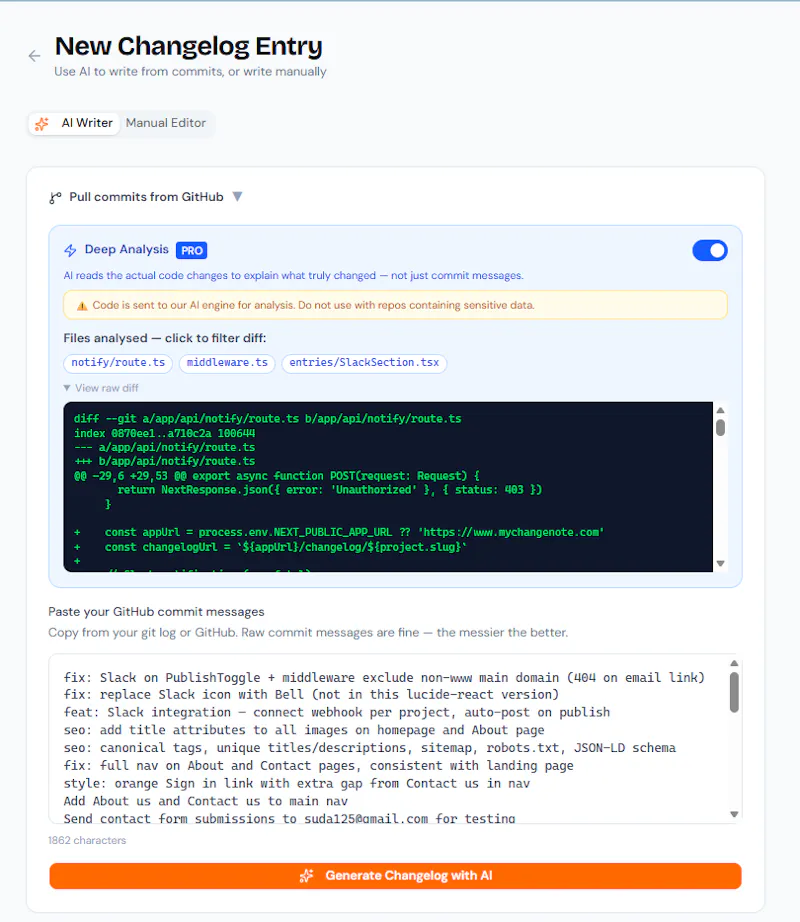Click 'Files analysed — click to filter diff' label
The width and height of the screenshot is (800, 922).
pos(165,338)
